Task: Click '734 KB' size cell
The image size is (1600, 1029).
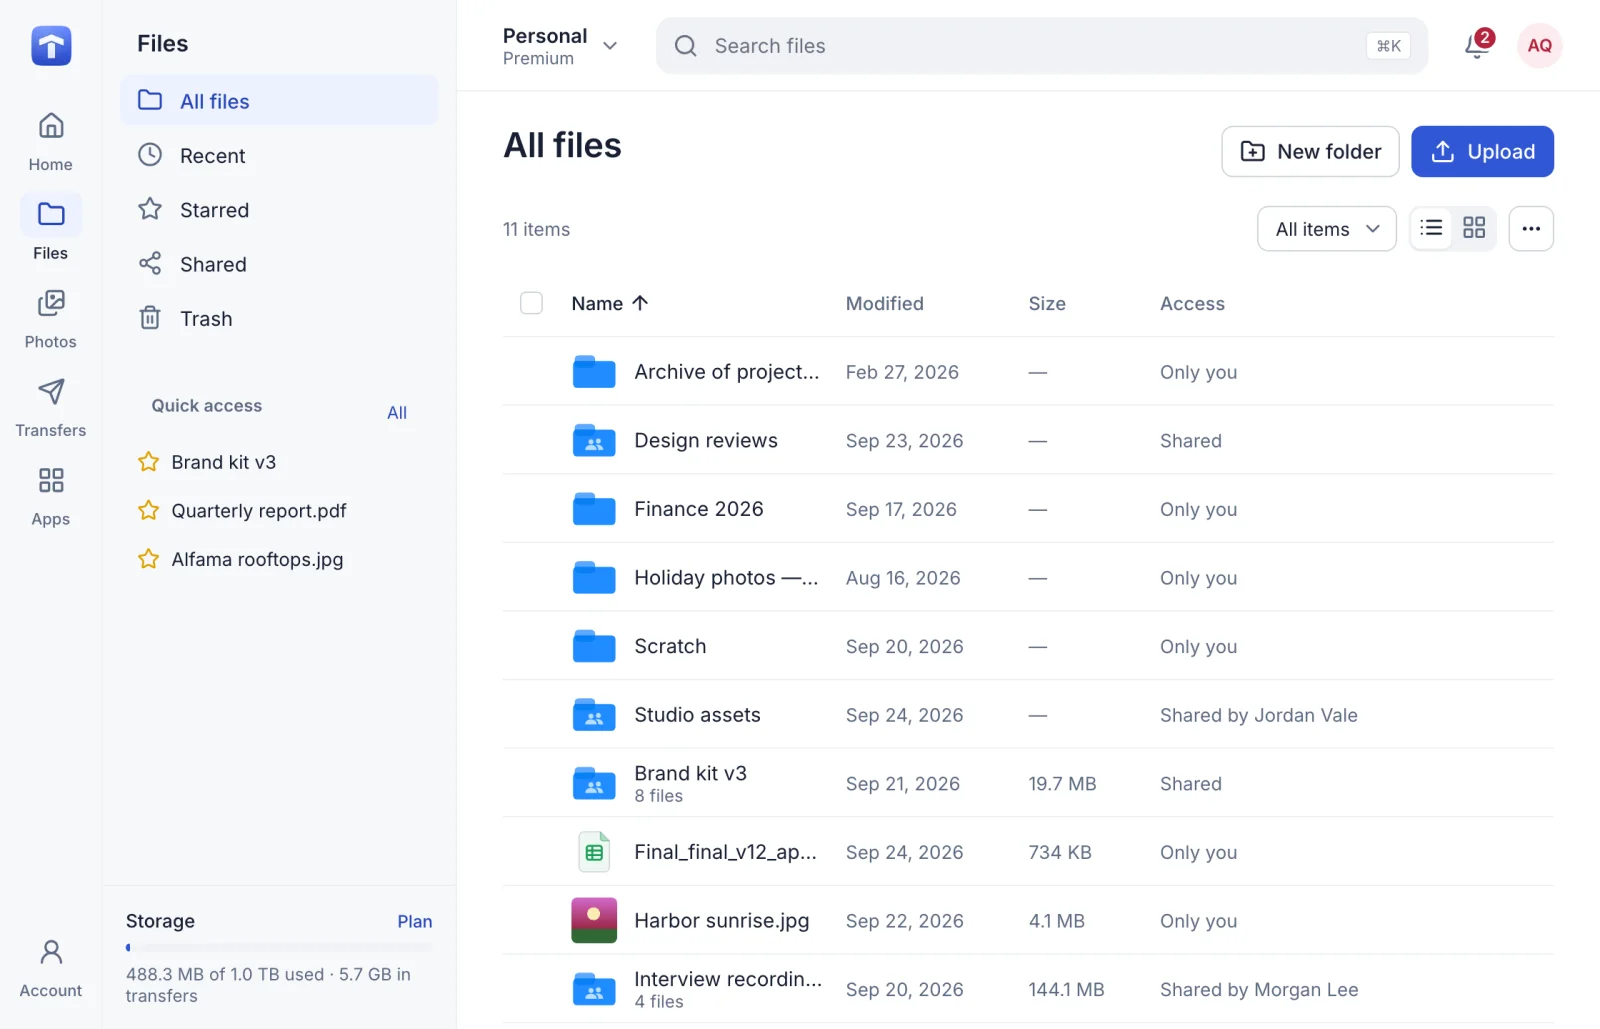Action: tap(1060, 852)
